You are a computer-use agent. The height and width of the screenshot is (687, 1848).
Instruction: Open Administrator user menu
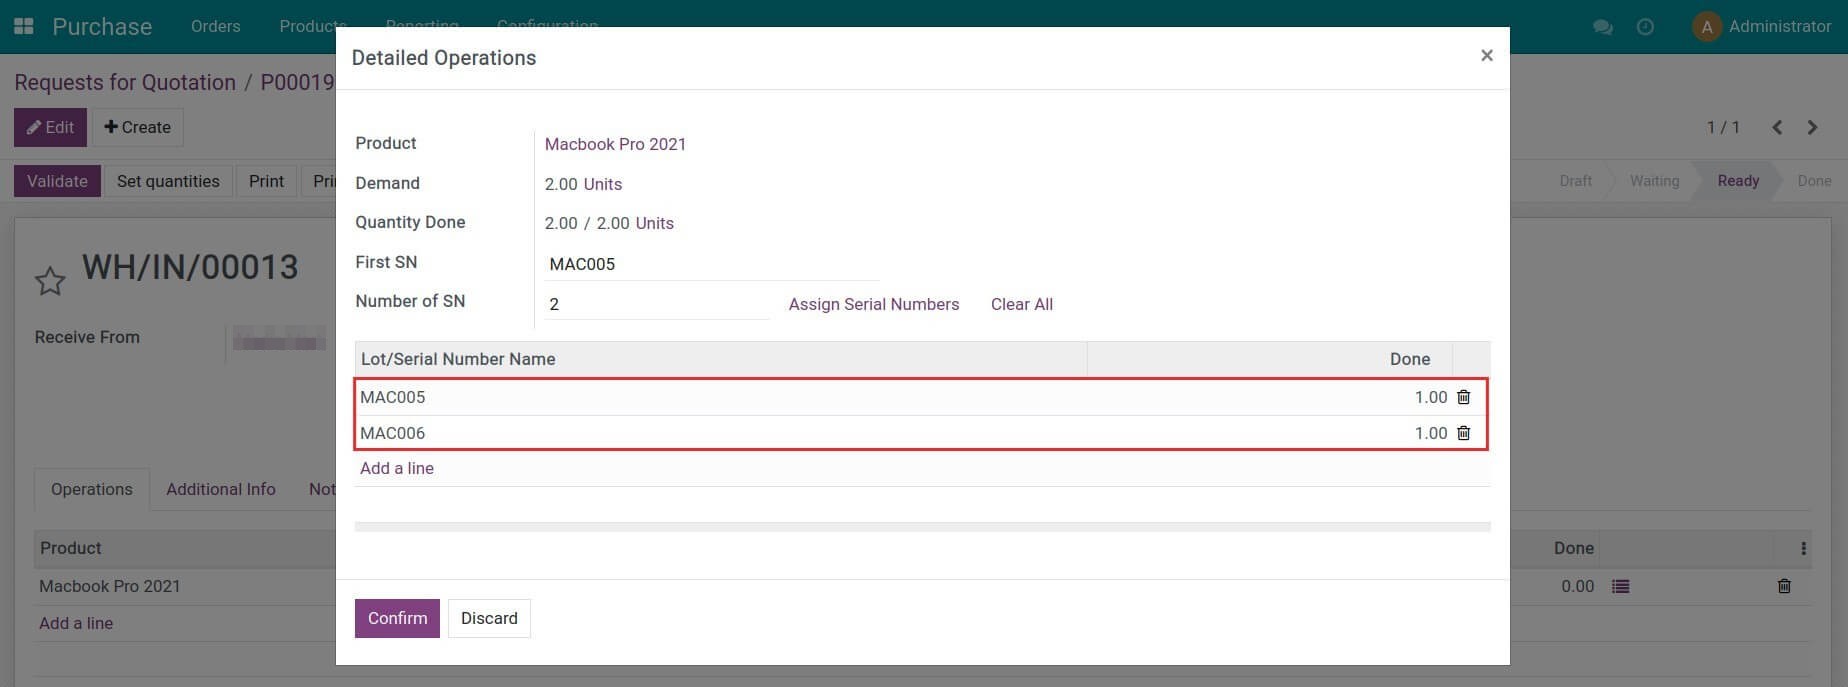1761,27
